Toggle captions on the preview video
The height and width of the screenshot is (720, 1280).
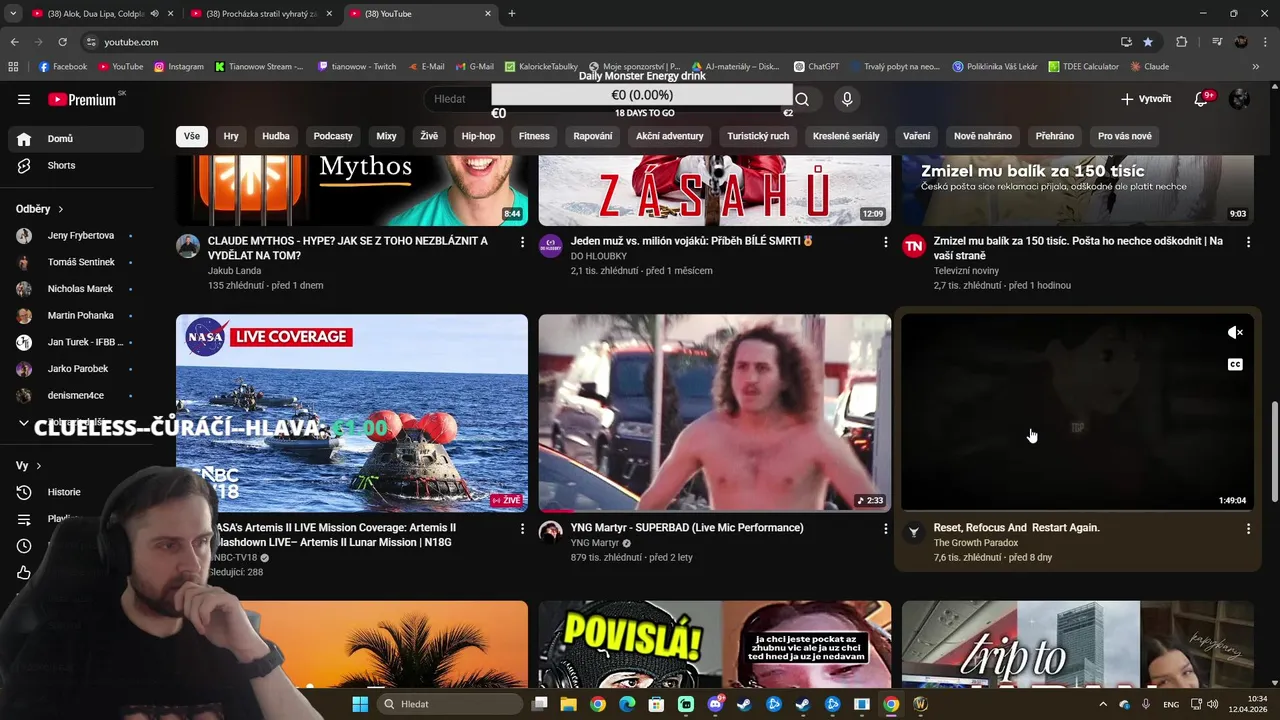pos(1235,365)
